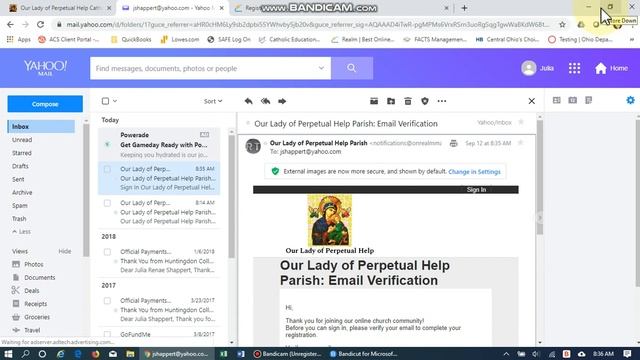Click Sign In in email banner
Image resolution: width=640 pixels, height=360 pixels.
[x=476, y=190]
